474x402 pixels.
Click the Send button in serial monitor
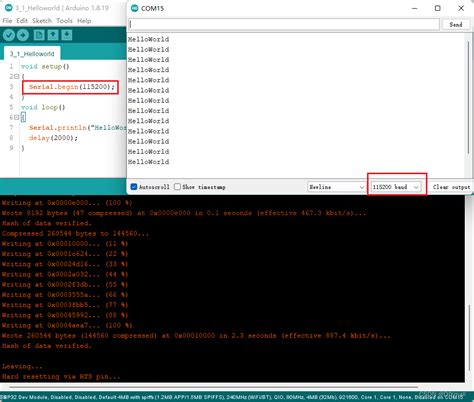click(456, 24)
